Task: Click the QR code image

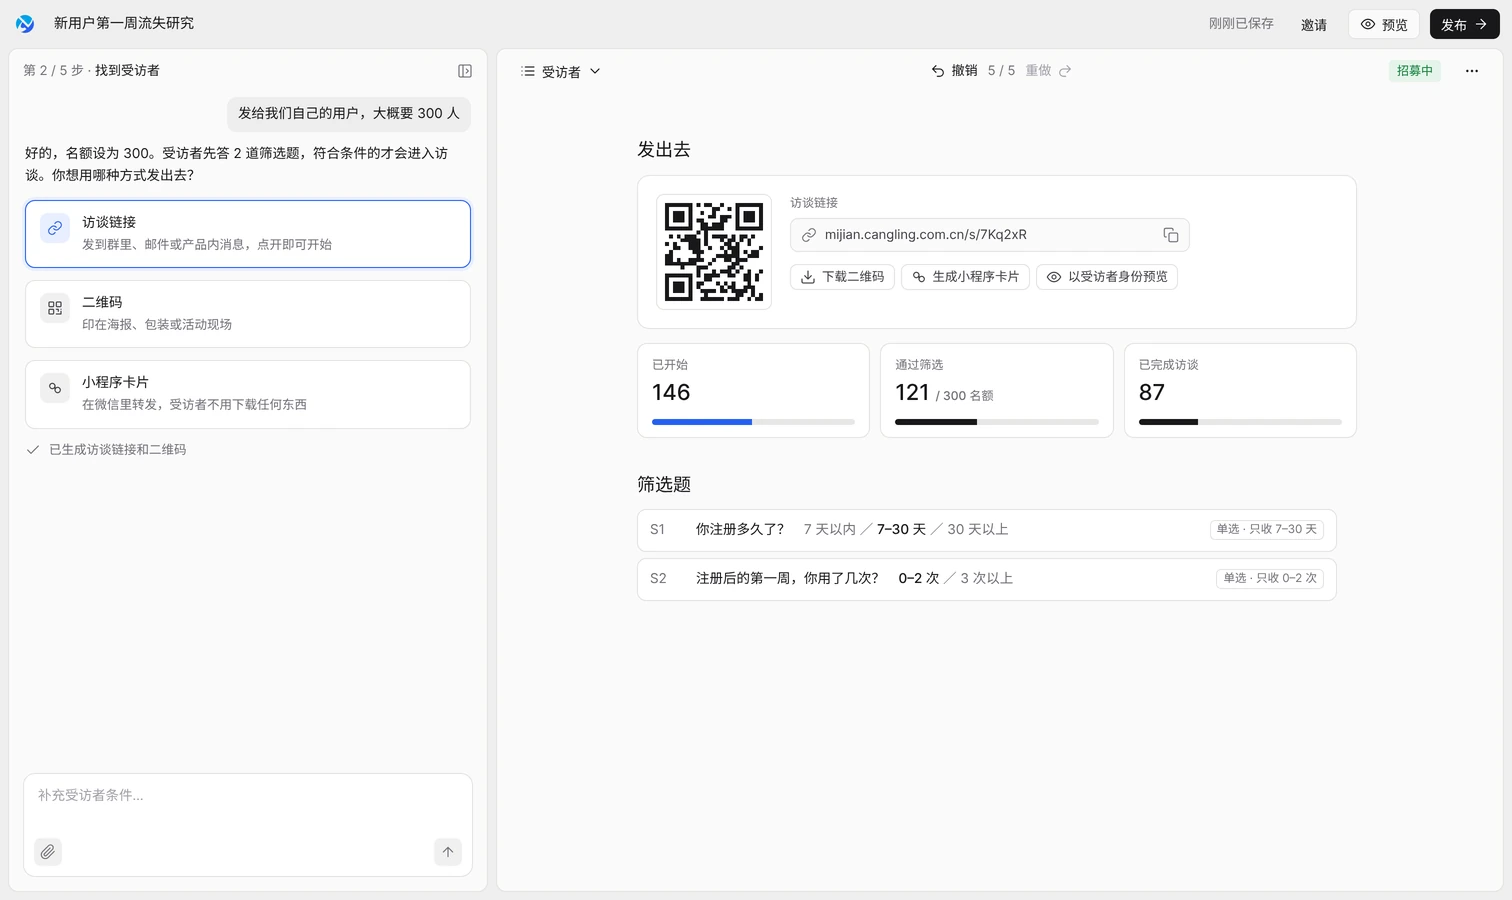Action: click(x=714, y=252)
